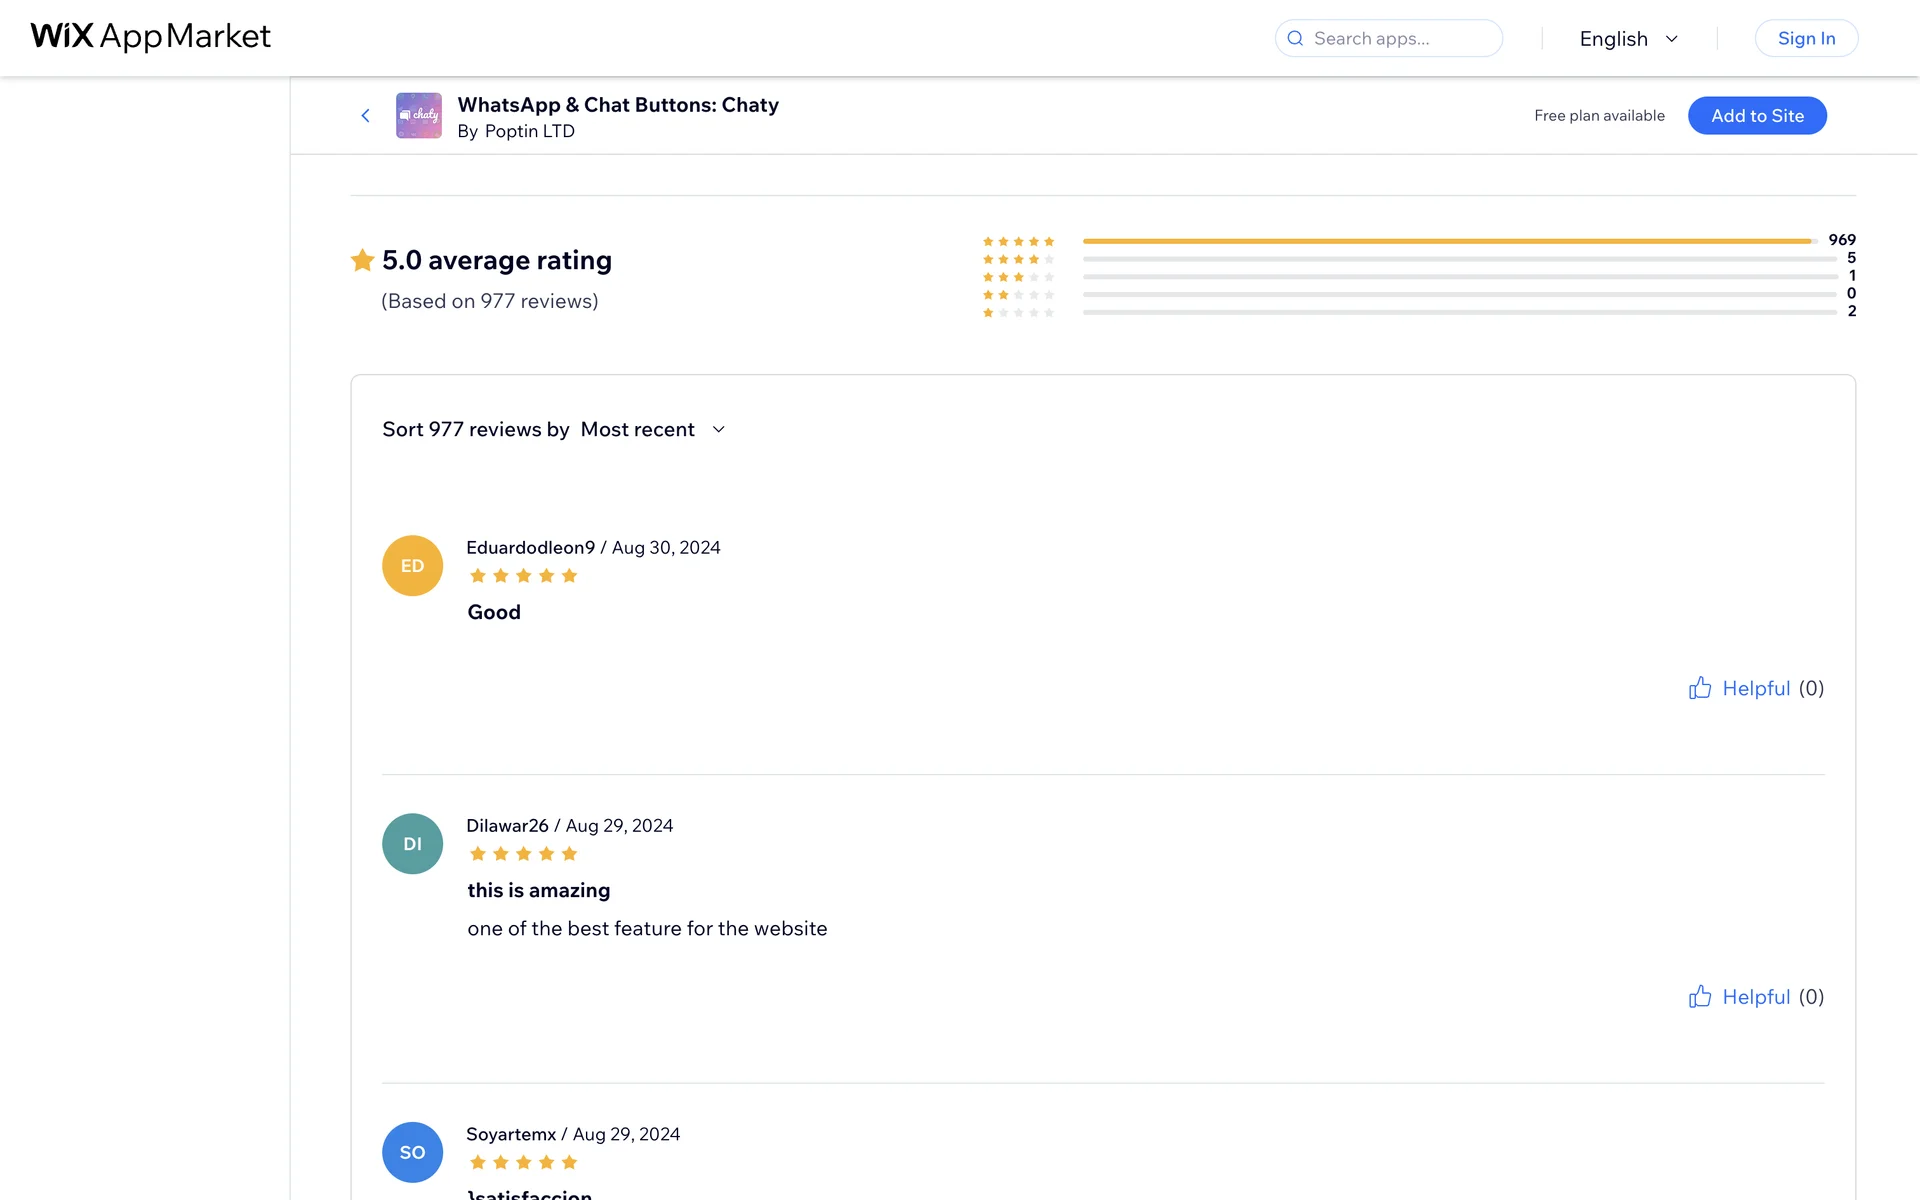This screenshot has width=1920, height=1200.
Task: Focus the Search apps input field
Action: (x=1400, y=39)
